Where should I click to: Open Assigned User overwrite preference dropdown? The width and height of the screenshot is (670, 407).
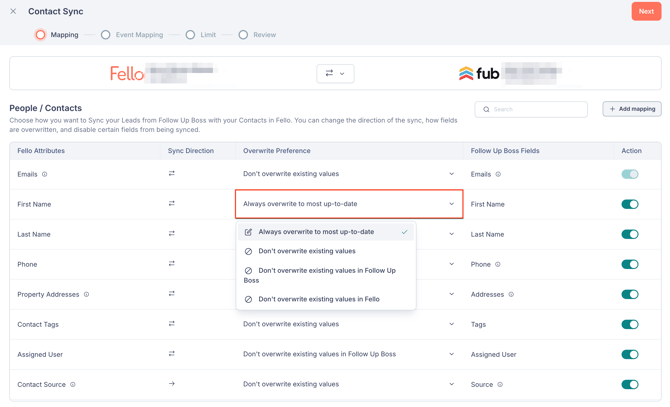point(348,354)
